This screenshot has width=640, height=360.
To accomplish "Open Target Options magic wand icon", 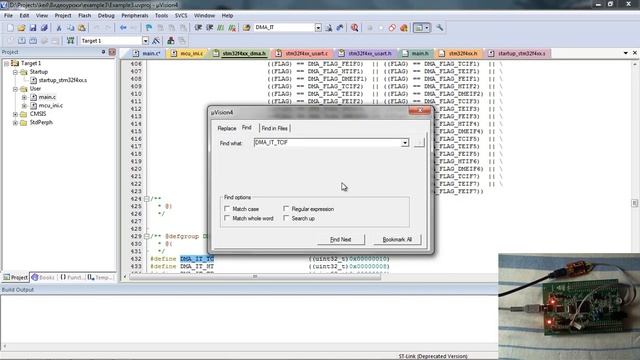I will point(156,41).
